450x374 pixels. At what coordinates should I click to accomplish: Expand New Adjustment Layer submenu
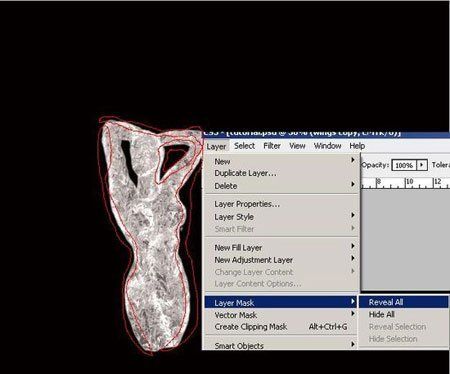tap(281, 260)
